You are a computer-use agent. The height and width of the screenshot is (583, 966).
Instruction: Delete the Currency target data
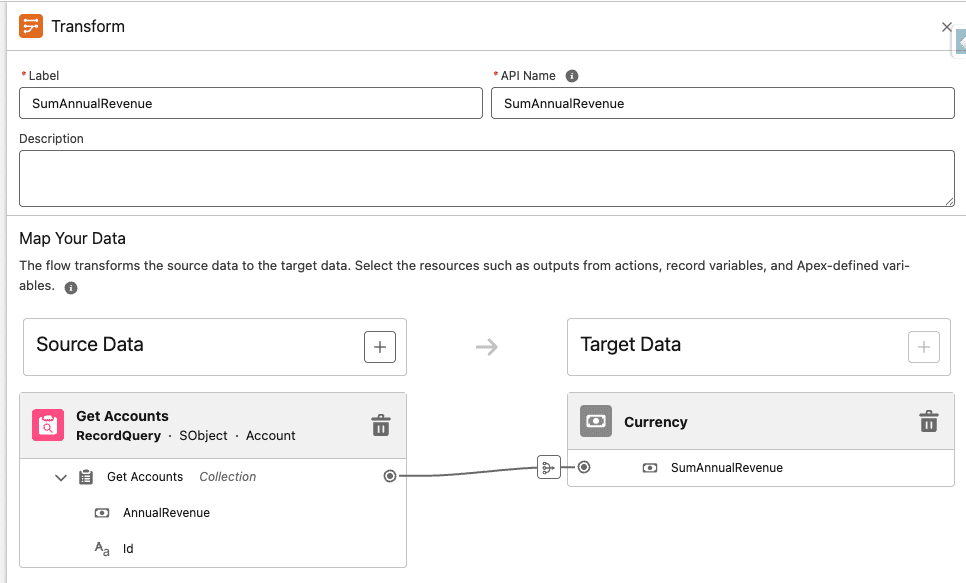(x=928, y=422)
